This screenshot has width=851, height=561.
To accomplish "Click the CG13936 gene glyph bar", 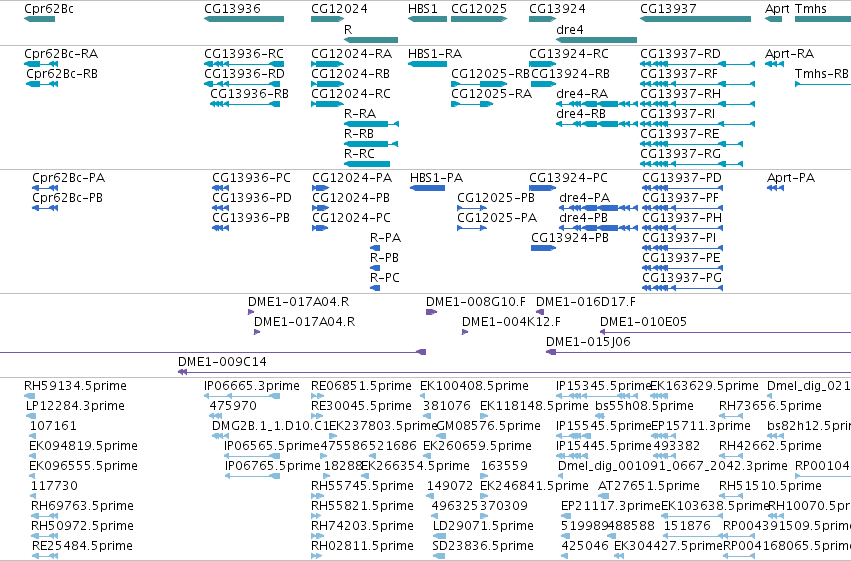I will (244, 19).
